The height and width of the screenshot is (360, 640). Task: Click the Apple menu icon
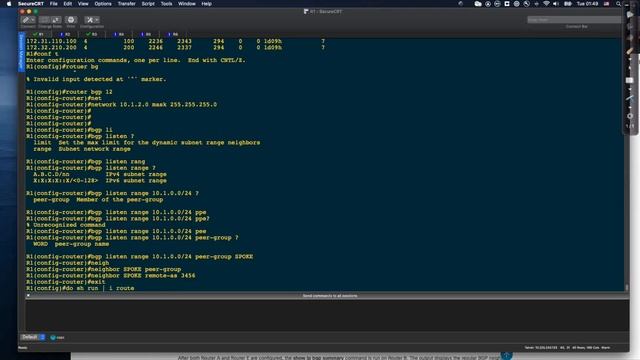(x=9, y=4)
